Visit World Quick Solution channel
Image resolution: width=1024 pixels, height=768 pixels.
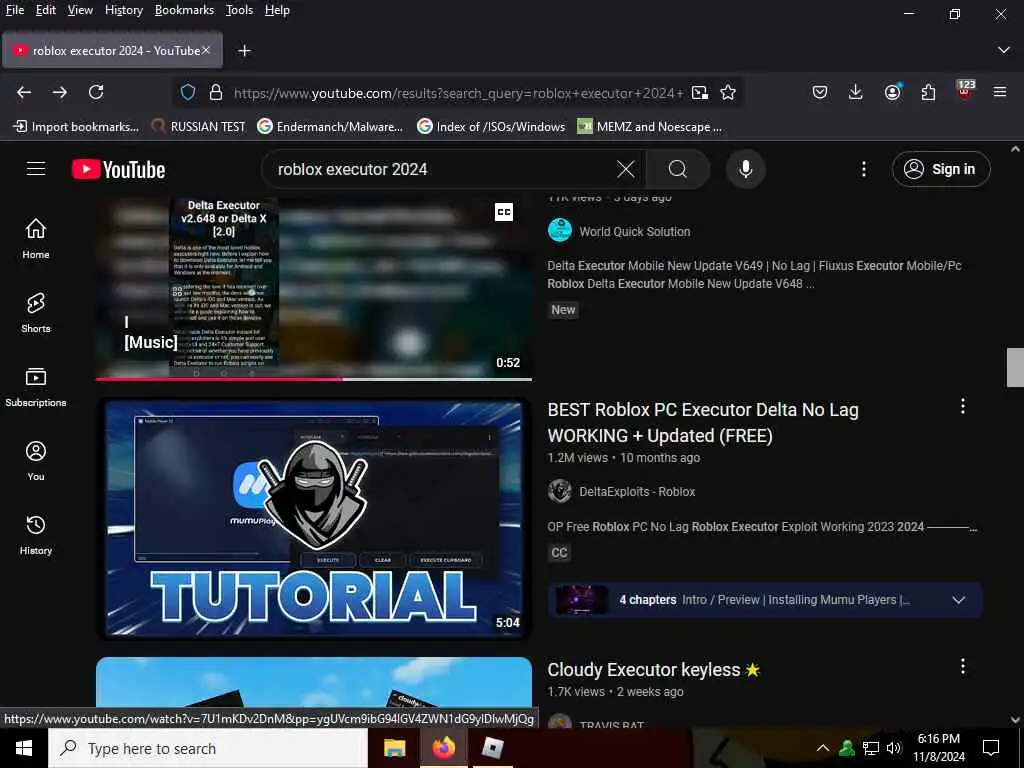[x=634, y=231]
